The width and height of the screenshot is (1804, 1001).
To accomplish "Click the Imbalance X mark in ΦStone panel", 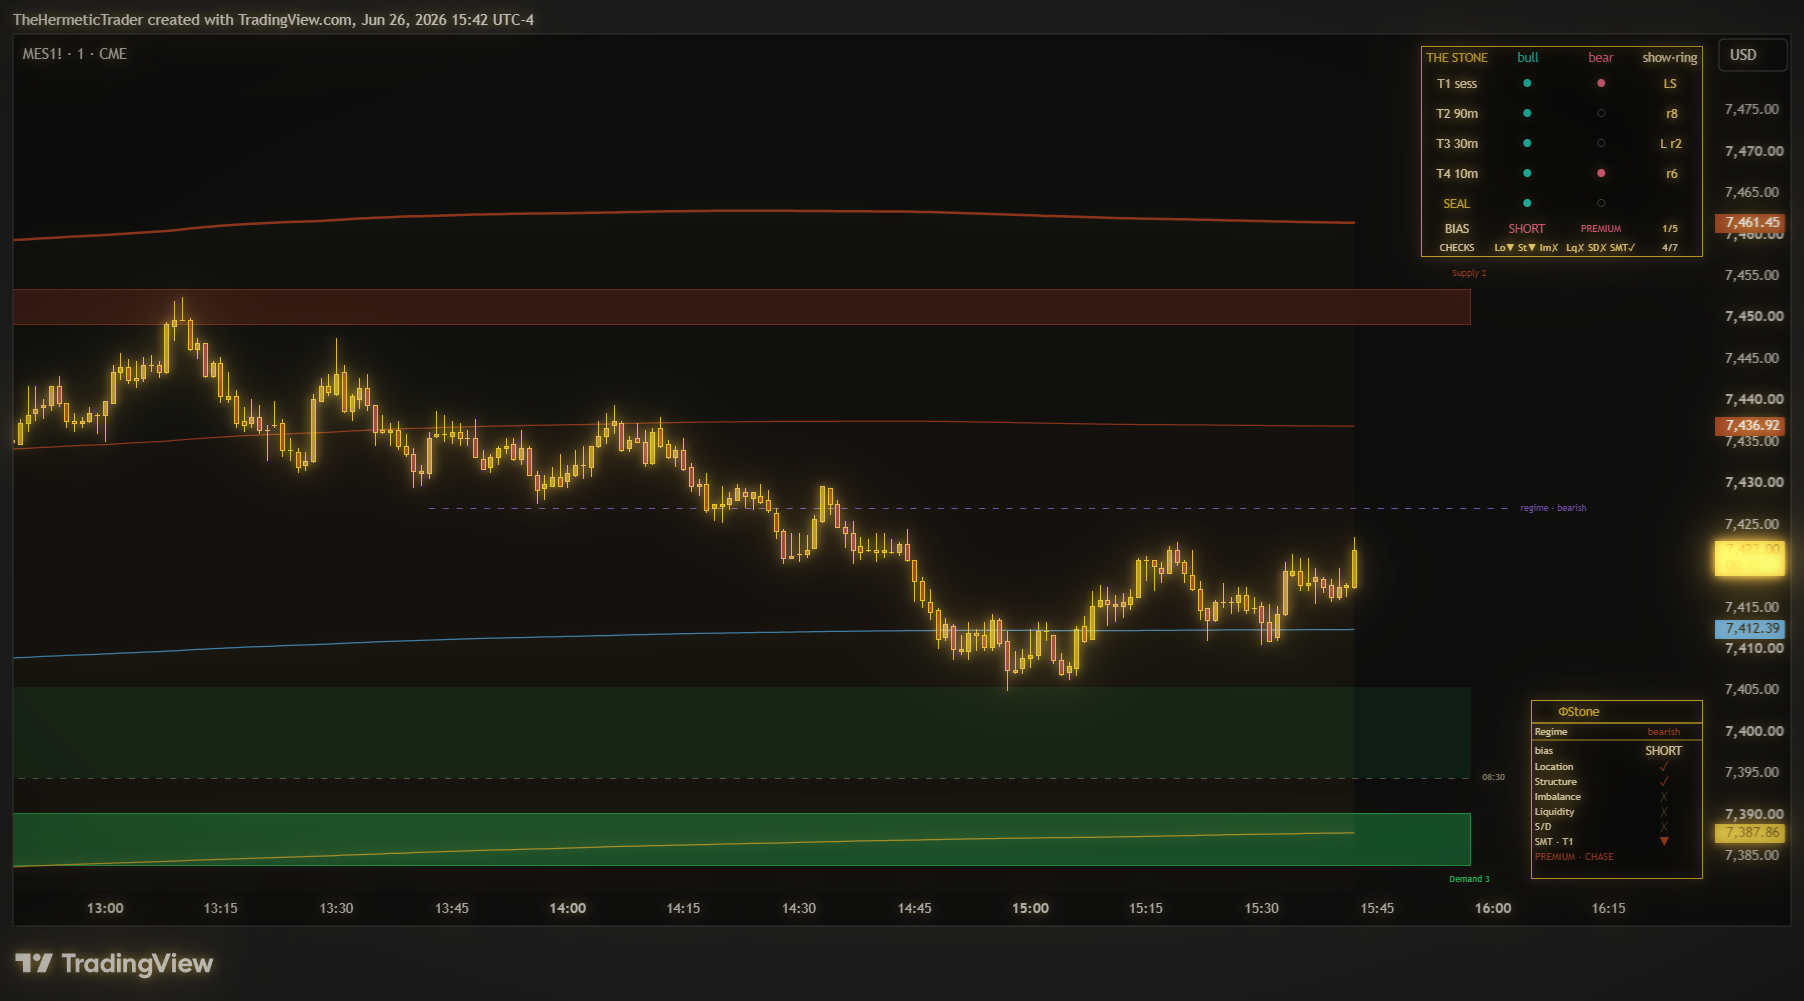I will (x=1664, y=796).
